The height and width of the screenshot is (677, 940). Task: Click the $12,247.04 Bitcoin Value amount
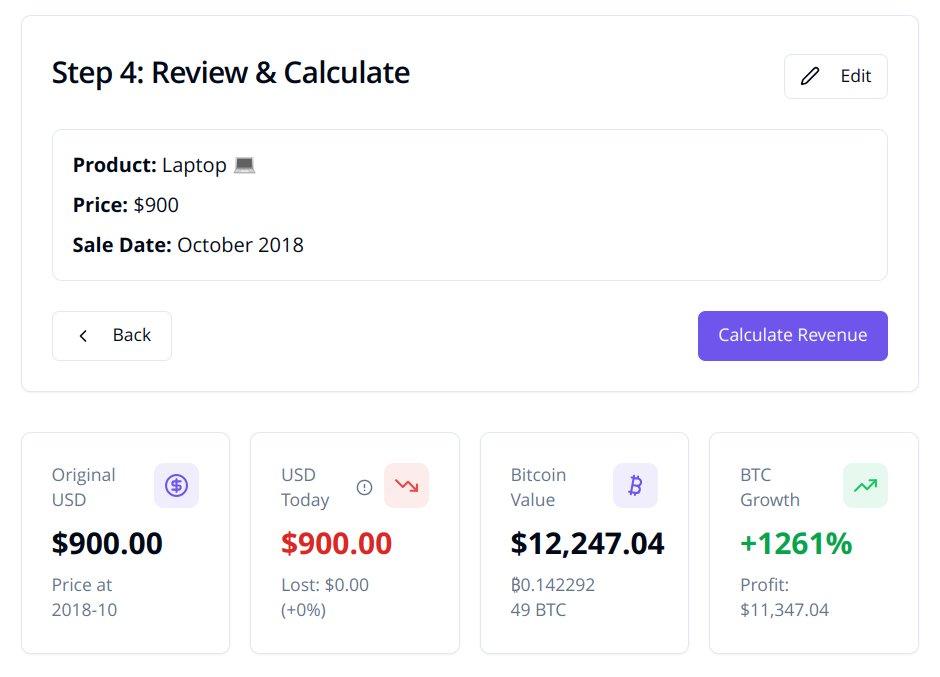pyautogui.click(x=587, y=543)
